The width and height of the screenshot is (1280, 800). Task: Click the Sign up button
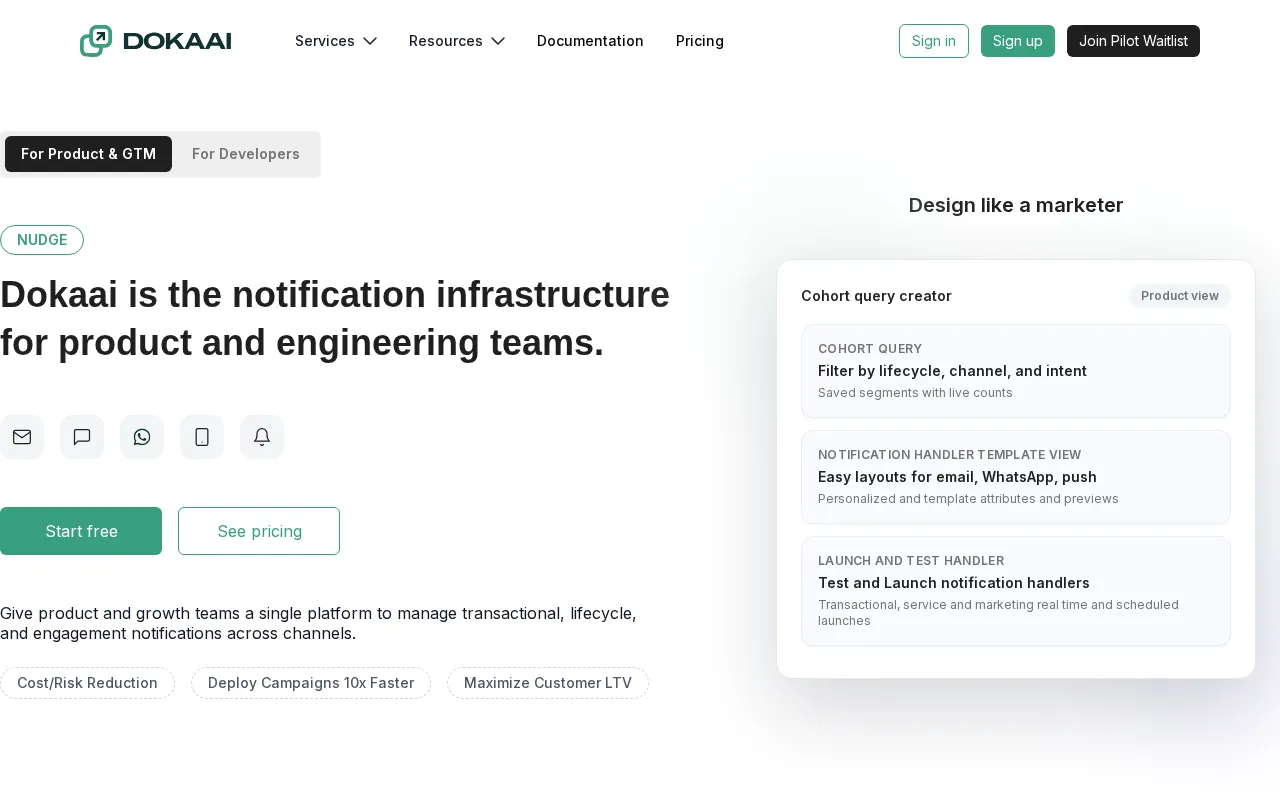[x=1018, y=41]
